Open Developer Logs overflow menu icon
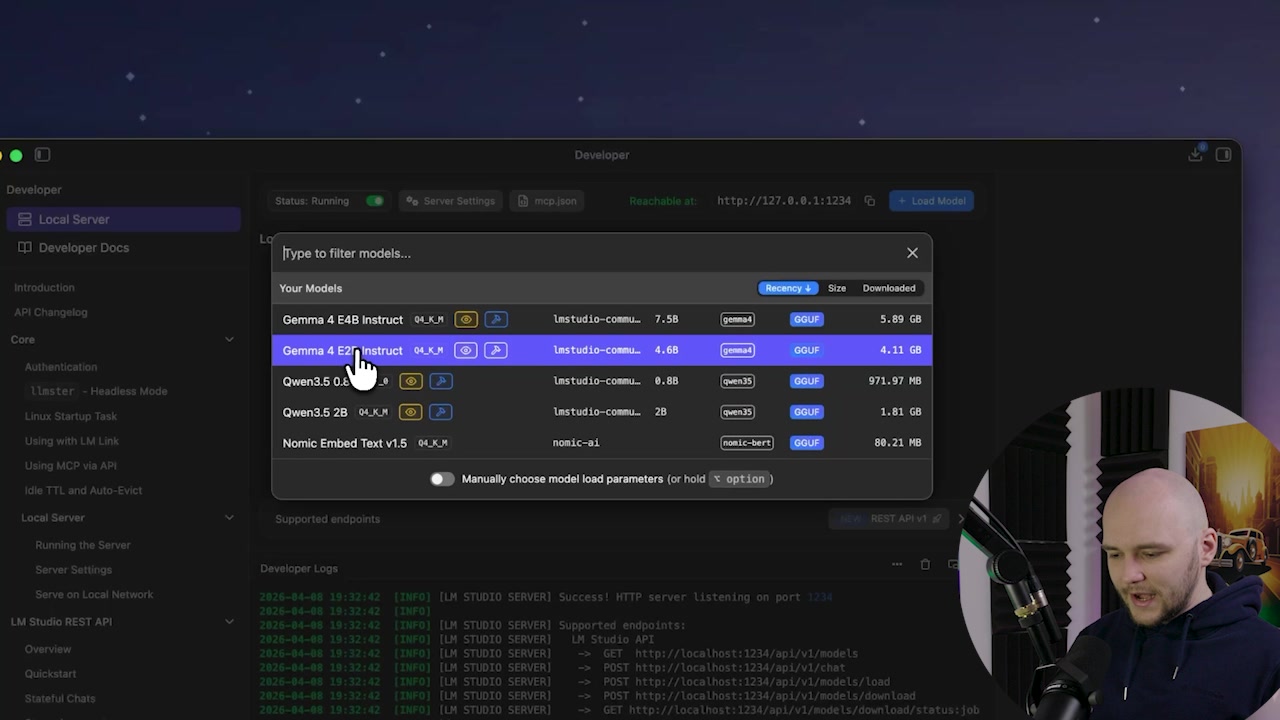The image size is (1280, 720). click(897, 564)
